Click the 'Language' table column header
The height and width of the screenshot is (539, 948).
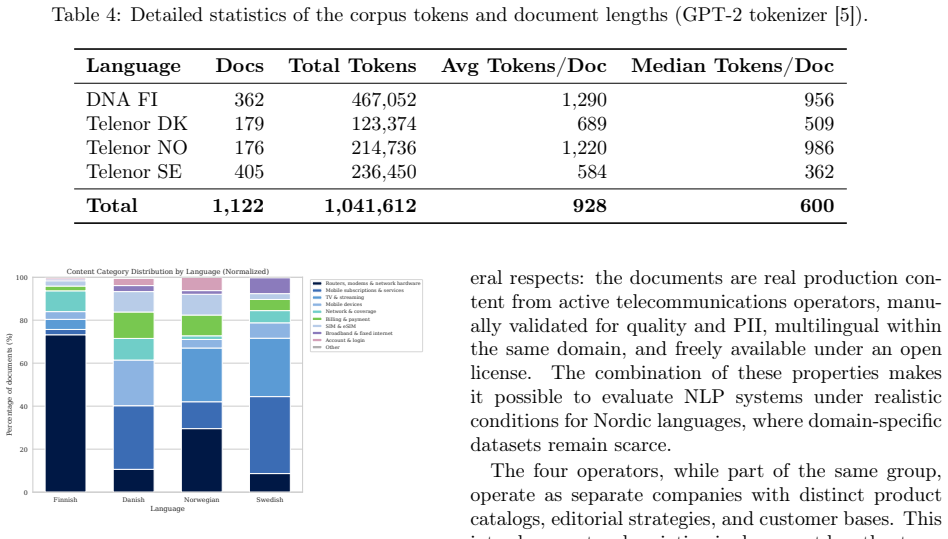pyautogui.click(x=134, y=66)
